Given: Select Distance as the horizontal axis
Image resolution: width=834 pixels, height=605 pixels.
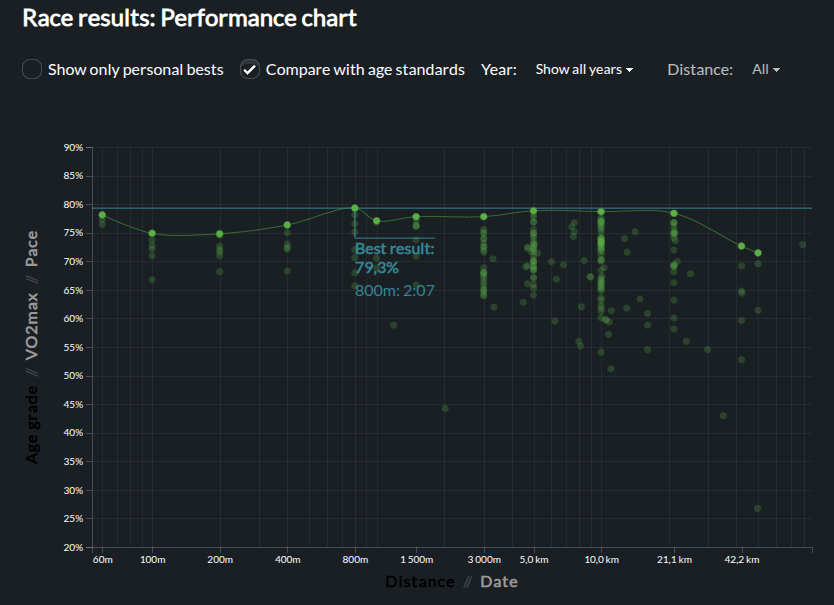Looking at the screenshot, I should tap(419, 582).
